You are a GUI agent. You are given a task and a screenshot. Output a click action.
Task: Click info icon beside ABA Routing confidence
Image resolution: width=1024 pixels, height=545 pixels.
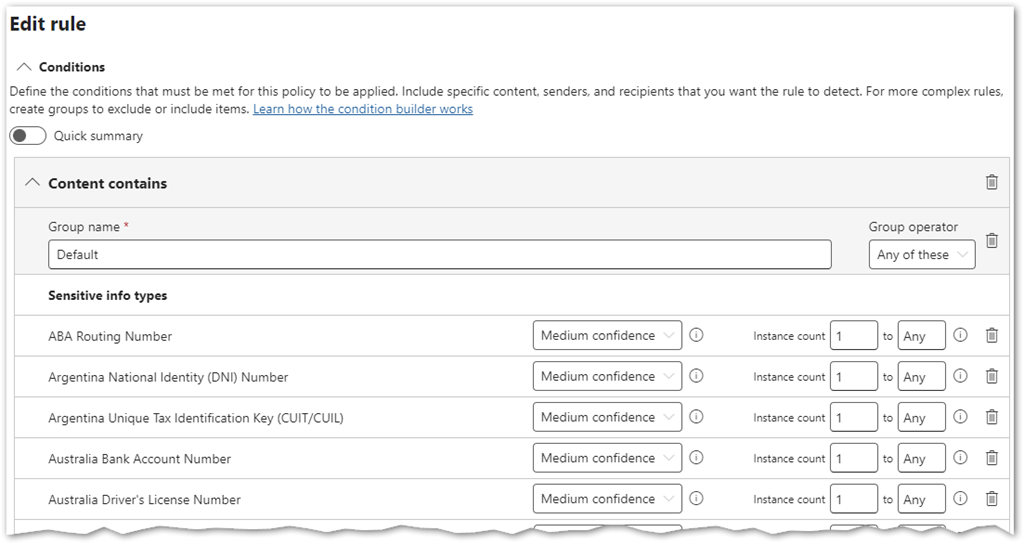[x=696, y=336]
